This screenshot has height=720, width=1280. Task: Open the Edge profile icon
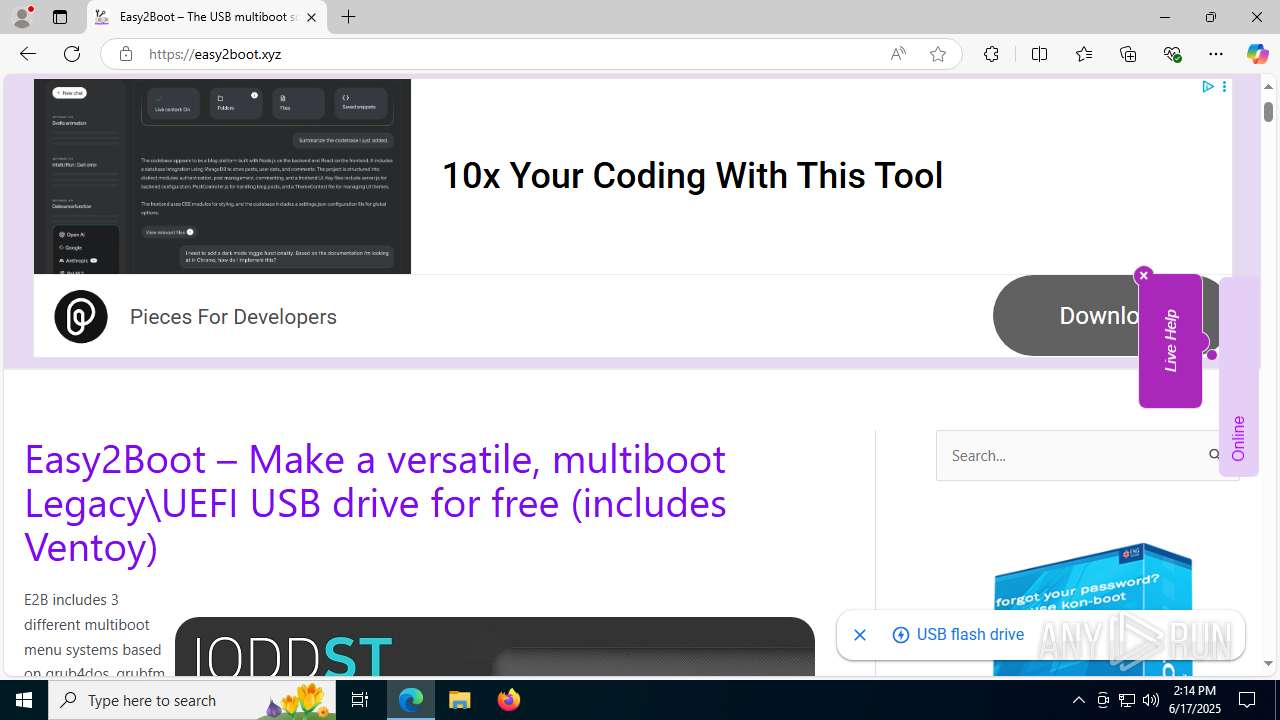(22, 17)
